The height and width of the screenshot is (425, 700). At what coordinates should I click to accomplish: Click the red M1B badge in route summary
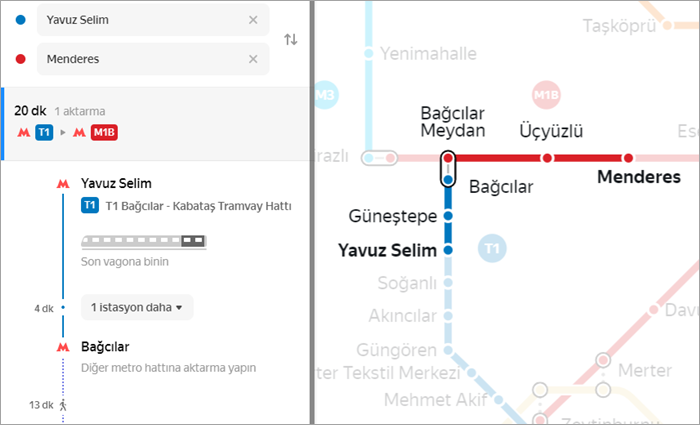coord(104,133)
